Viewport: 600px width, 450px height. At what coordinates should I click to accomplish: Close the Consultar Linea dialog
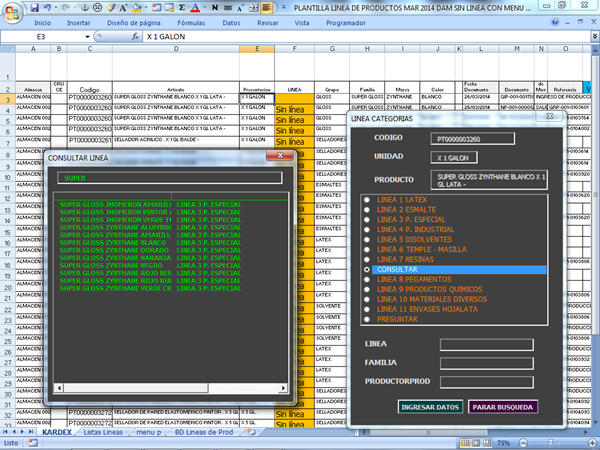pos(281,156)
